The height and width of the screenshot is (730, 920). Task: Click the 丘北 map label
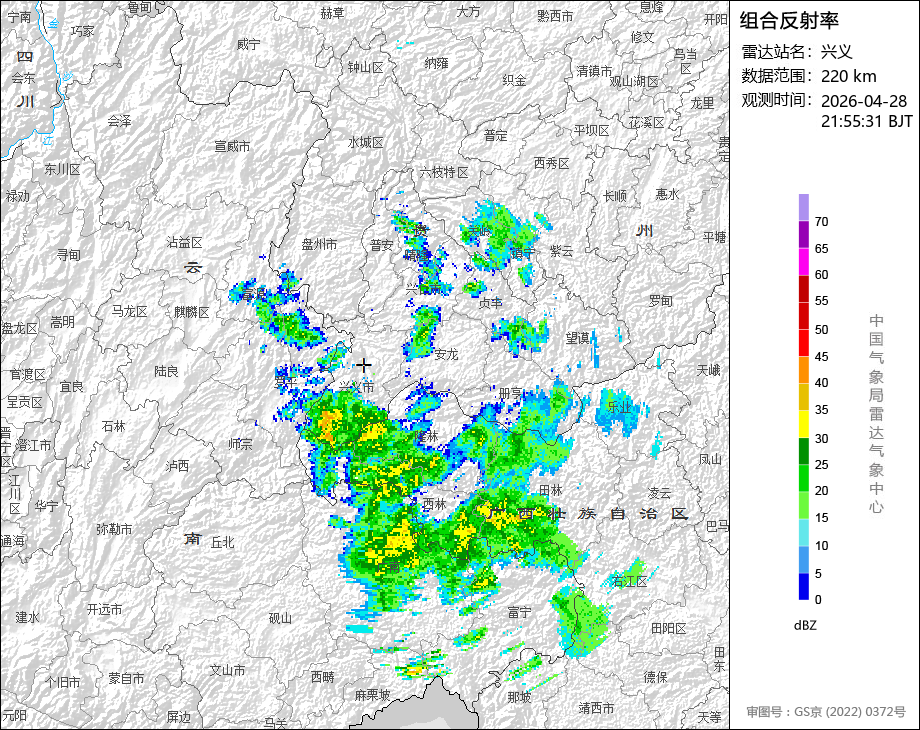(x=222, y=542)
